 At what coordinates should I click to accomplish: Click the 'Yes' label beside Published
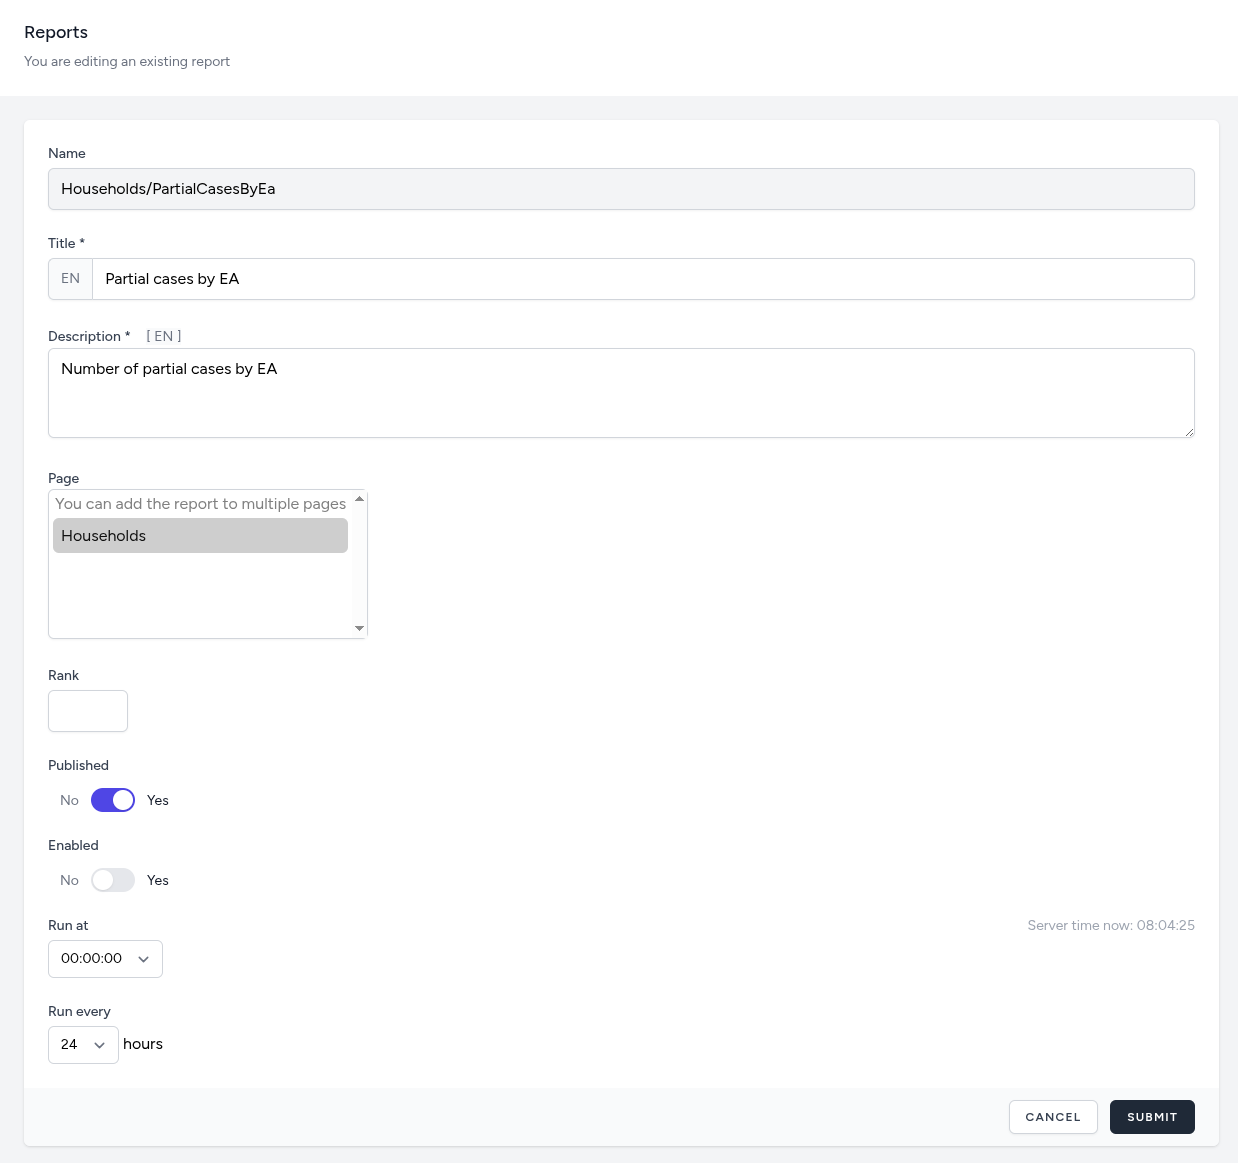(x=158, y=800)
